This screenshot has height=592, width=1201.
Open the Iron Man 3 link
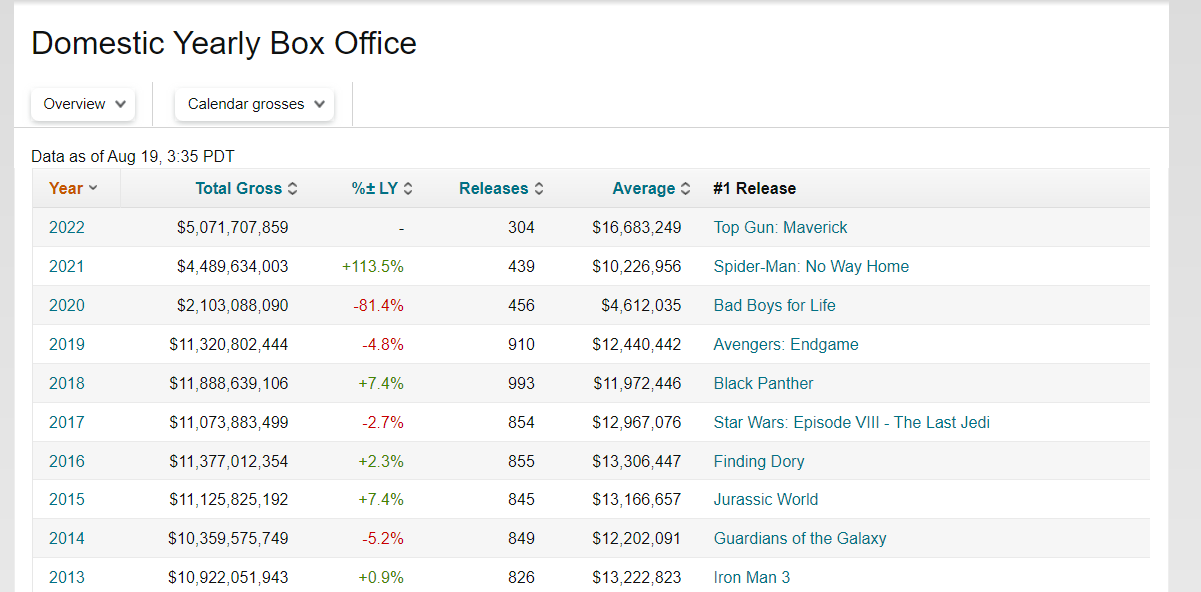click(752, 577)
